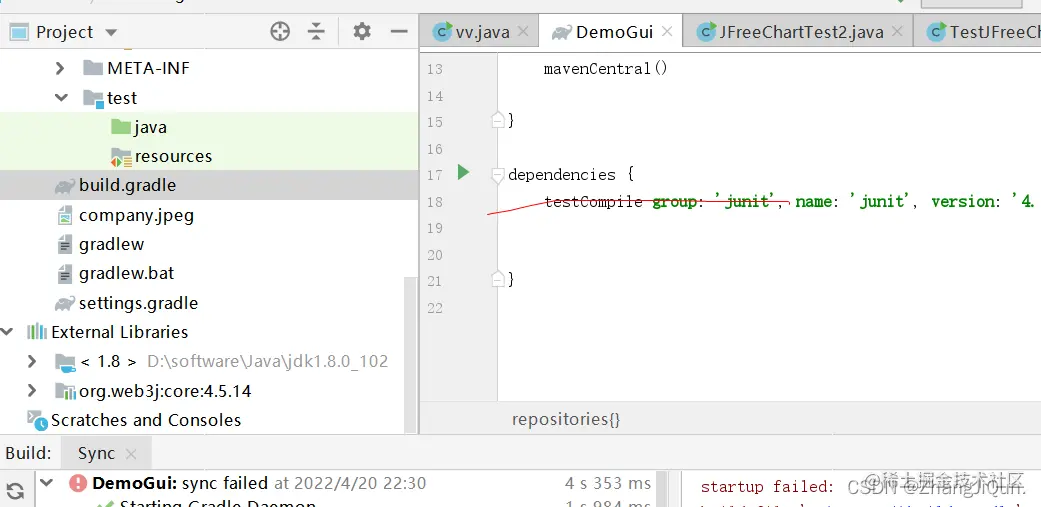Image resolution: width=1041 pixels, height=507 pixels.
Task: Click startup failed message text
Action: (767, 487)
